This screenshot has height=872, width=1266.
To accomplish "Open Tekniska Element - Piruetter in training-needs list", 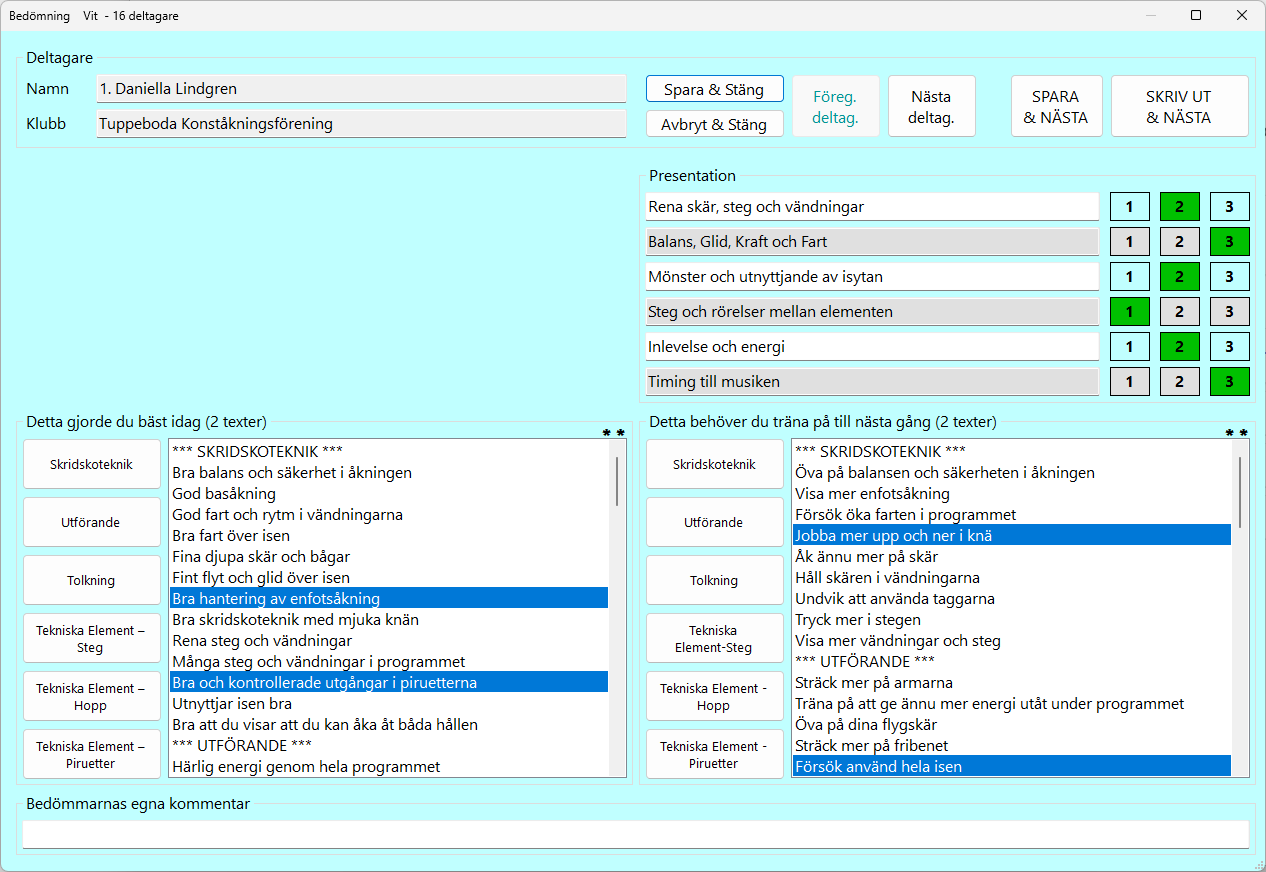I will coord(715,754).
